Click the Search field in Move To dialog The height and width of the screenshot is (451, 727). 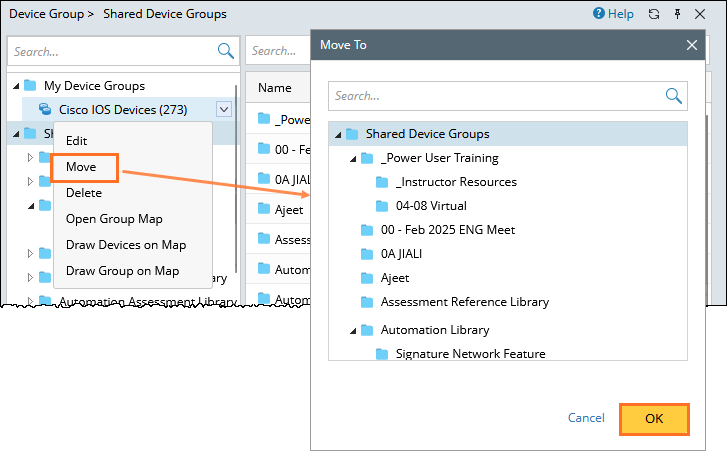tap(495, 96)
